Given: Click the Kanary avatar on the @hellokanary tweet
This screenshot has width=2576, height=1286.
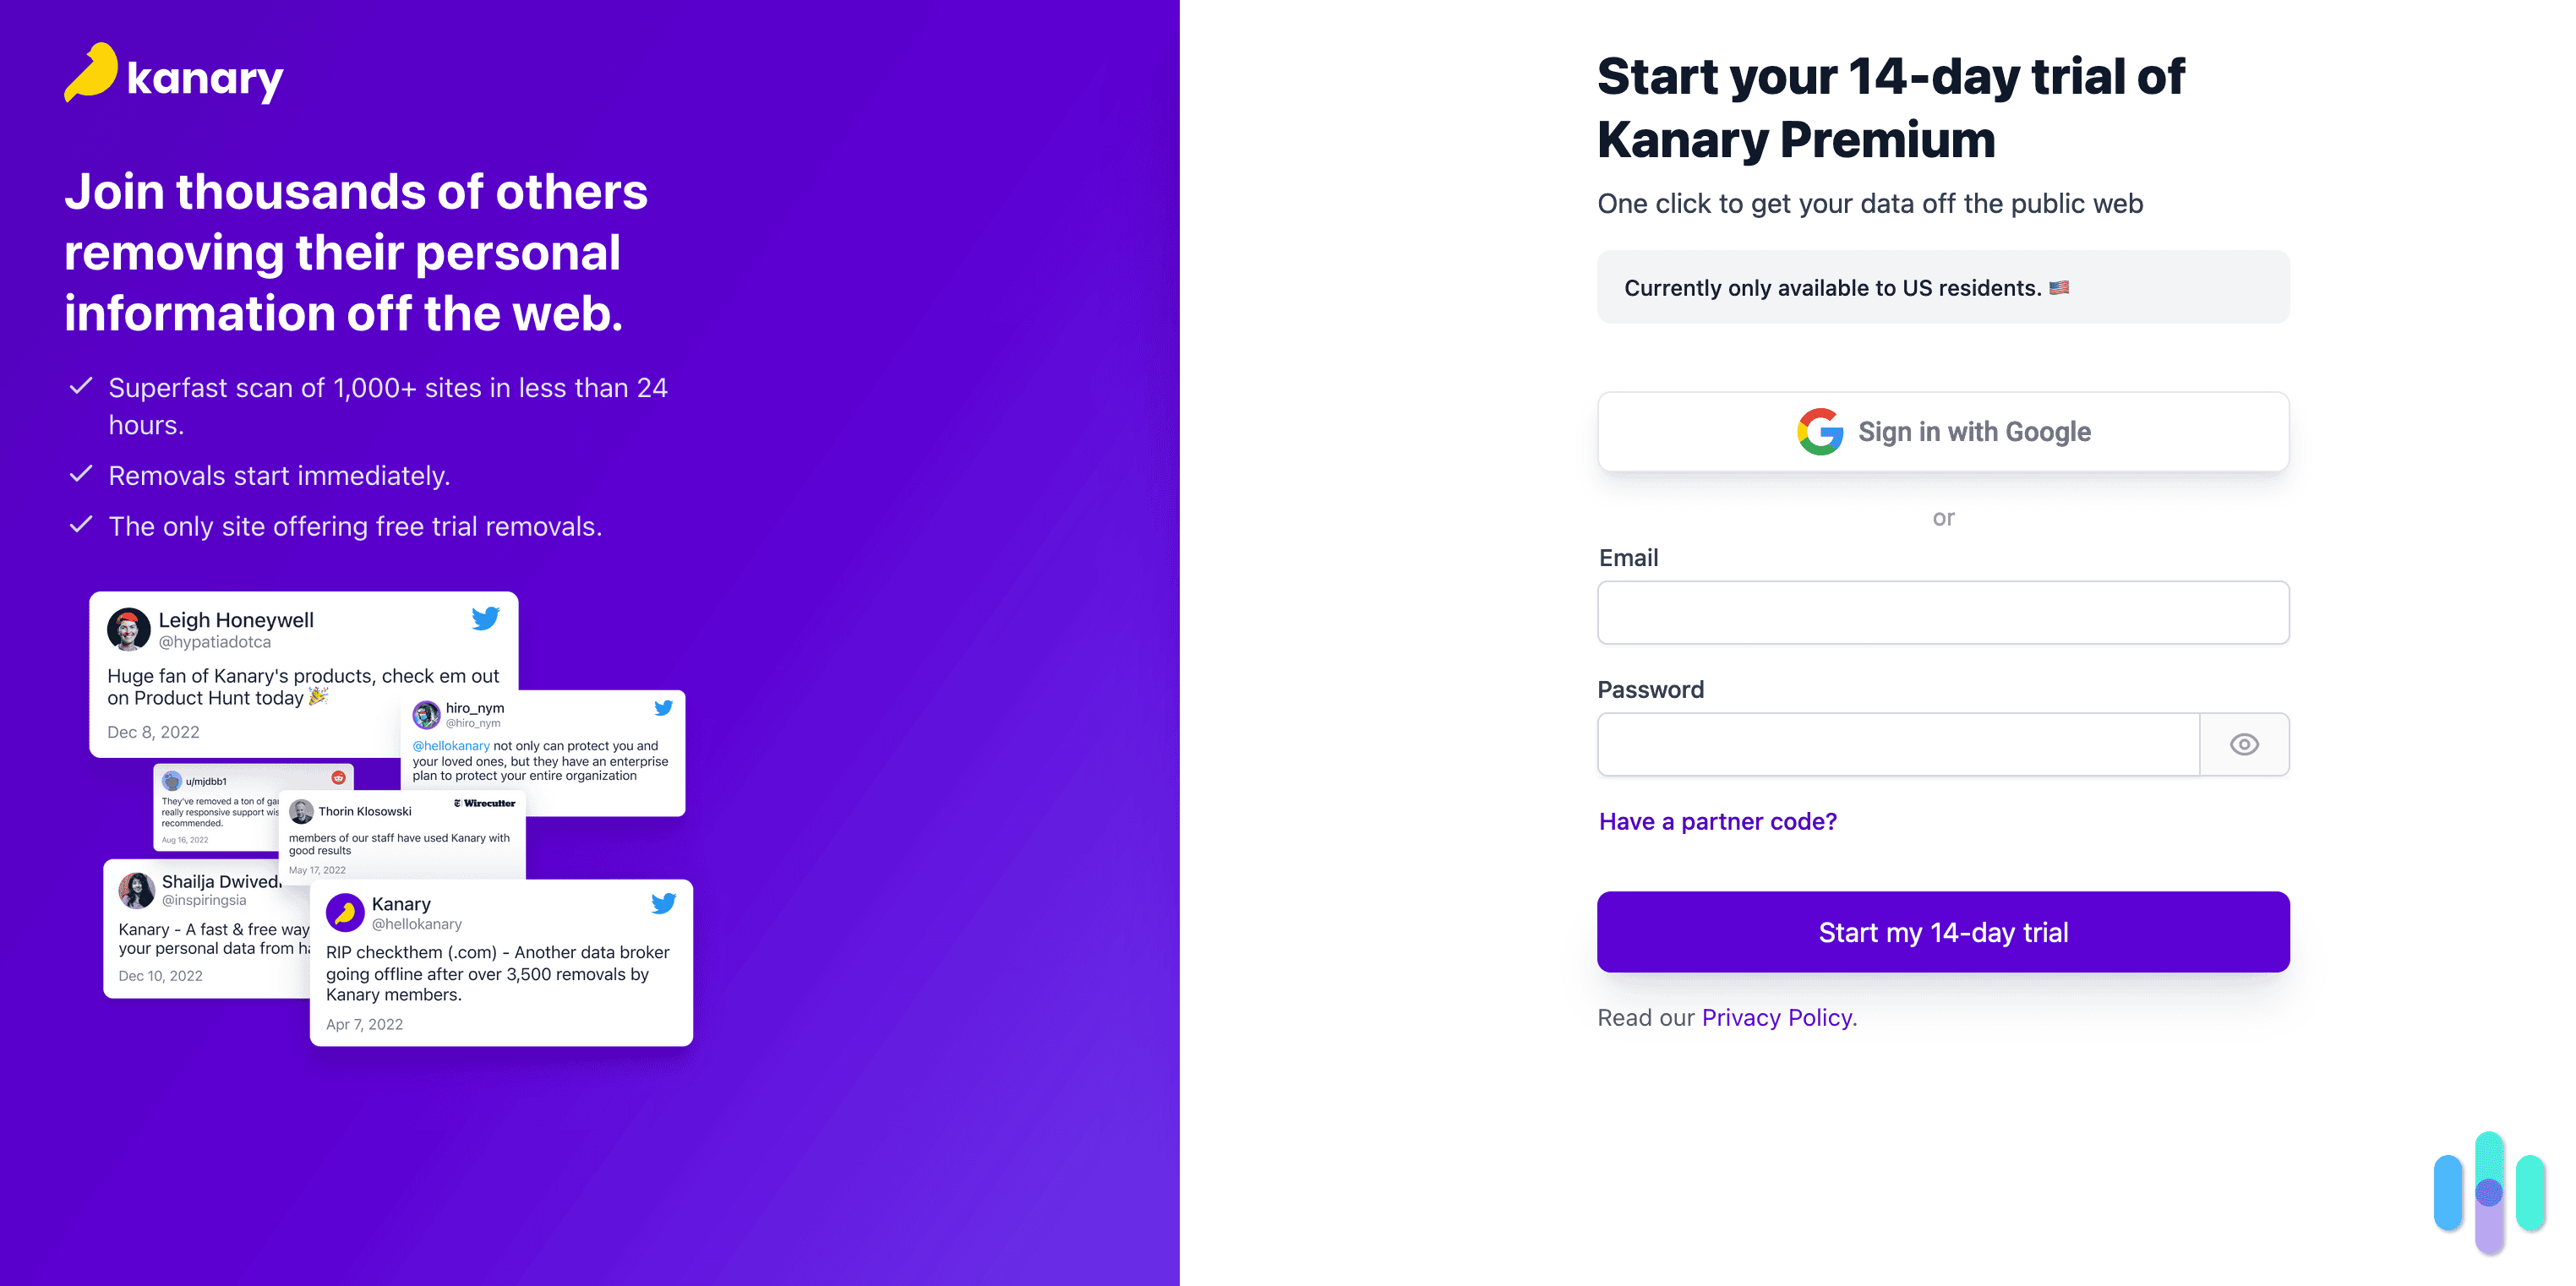Looking at the screenshot, I should click(x=344, y=912).
